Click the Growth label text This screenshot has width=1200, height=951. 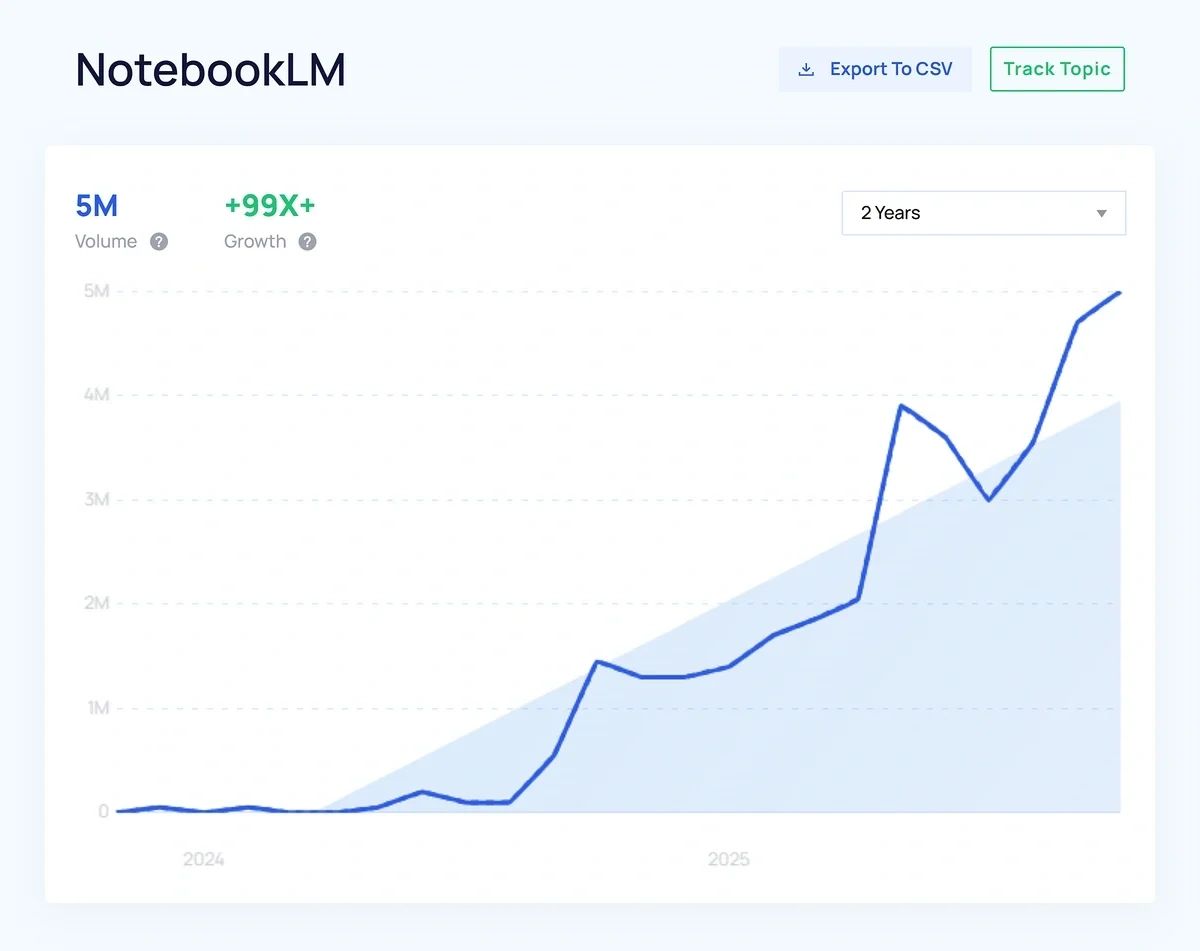[x=255, y=242]
